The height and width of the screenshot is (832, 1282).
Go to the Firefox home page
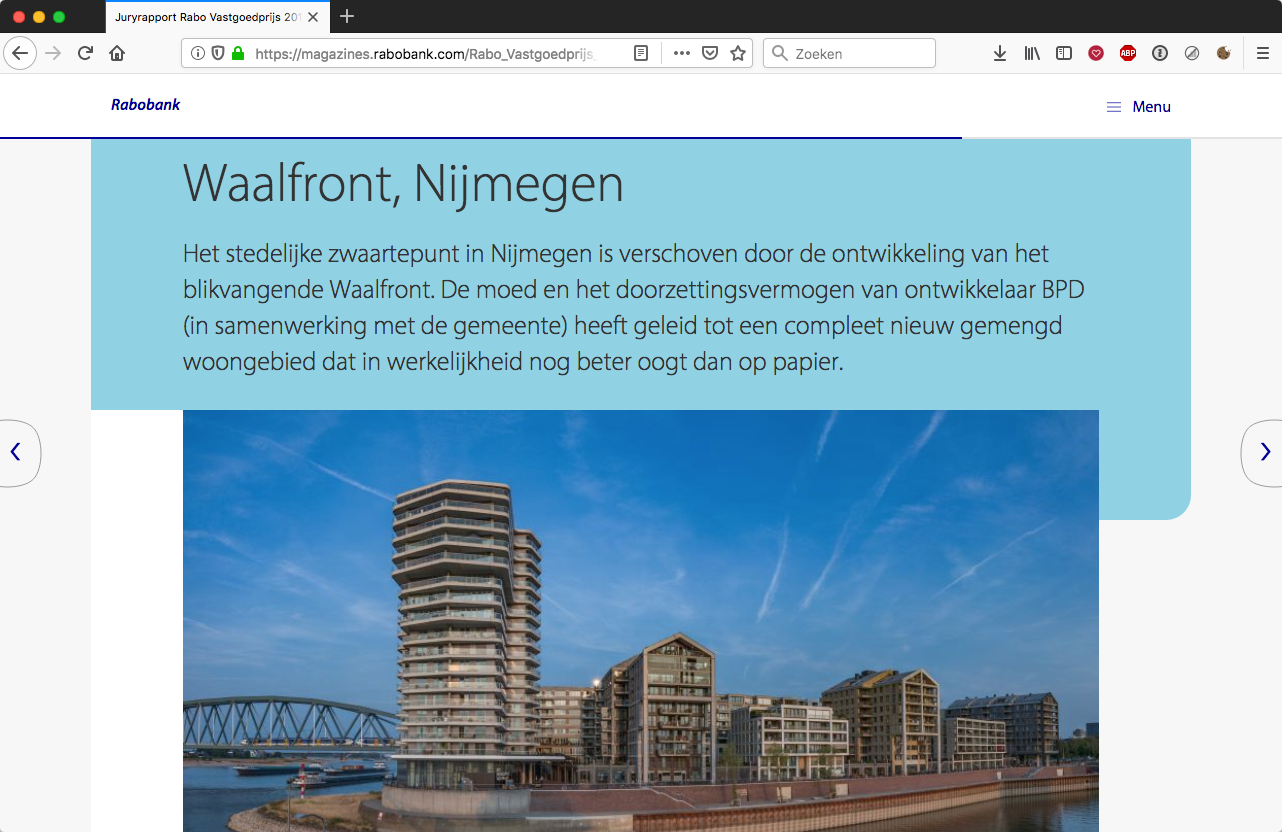117,53
